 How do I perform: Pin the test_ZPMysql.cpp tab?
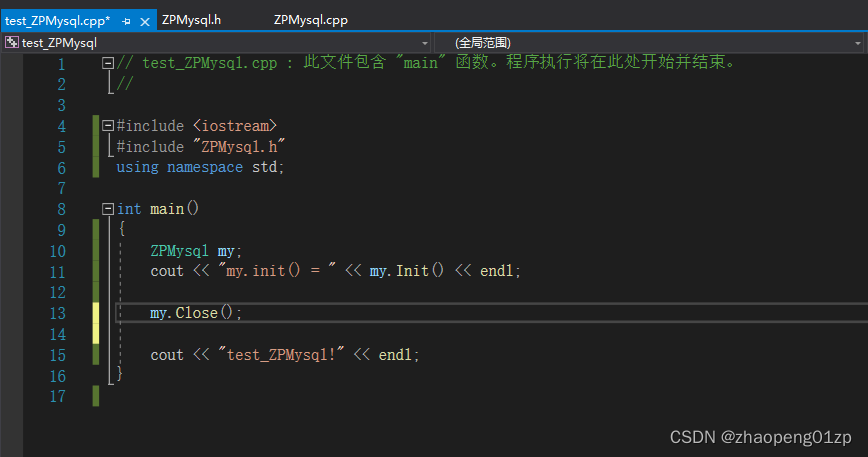coord(126,22)
